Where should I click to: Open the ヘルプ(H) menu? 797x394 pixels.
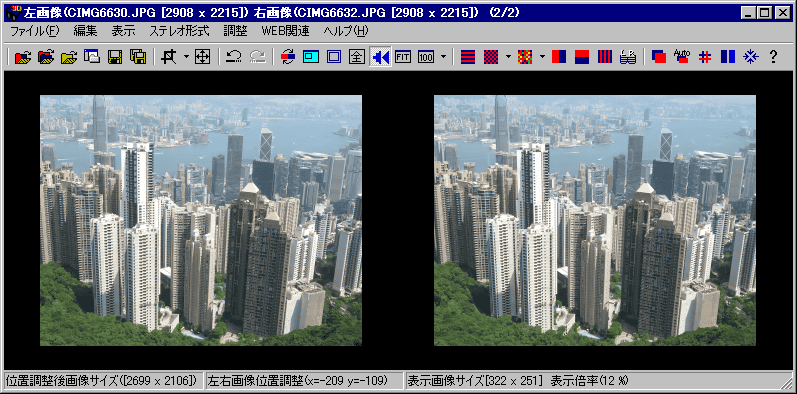[346, 32]
